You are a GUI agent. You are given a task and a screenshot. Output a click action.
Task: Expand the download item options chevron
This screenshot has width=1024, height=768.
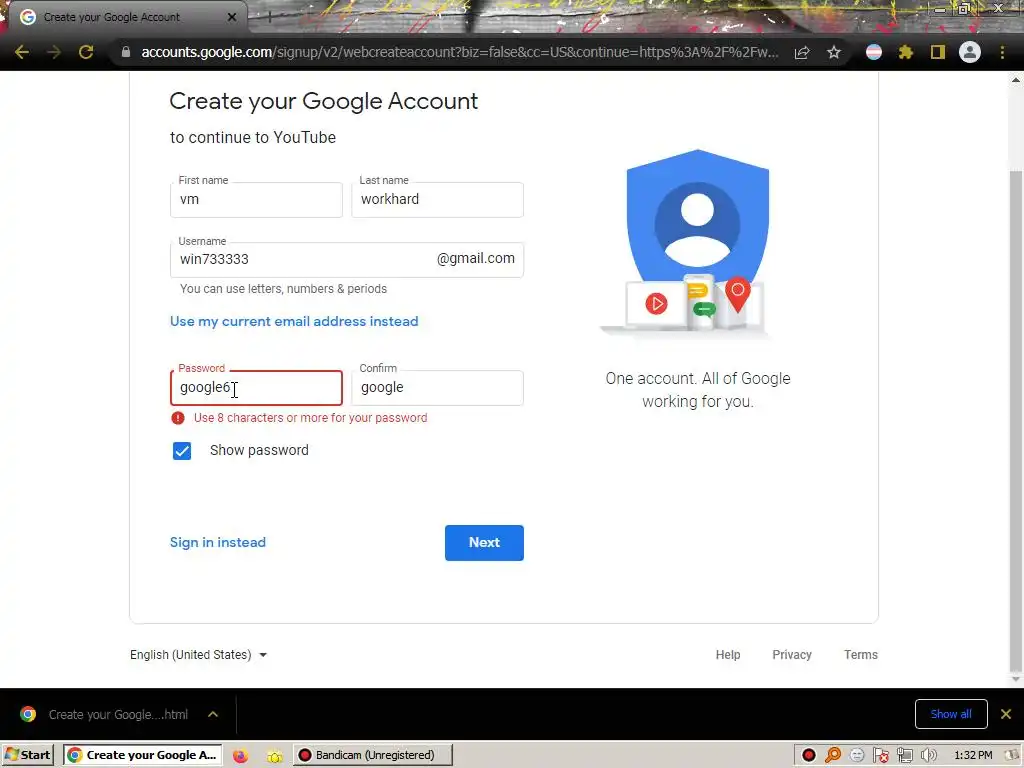pos(213,714)
